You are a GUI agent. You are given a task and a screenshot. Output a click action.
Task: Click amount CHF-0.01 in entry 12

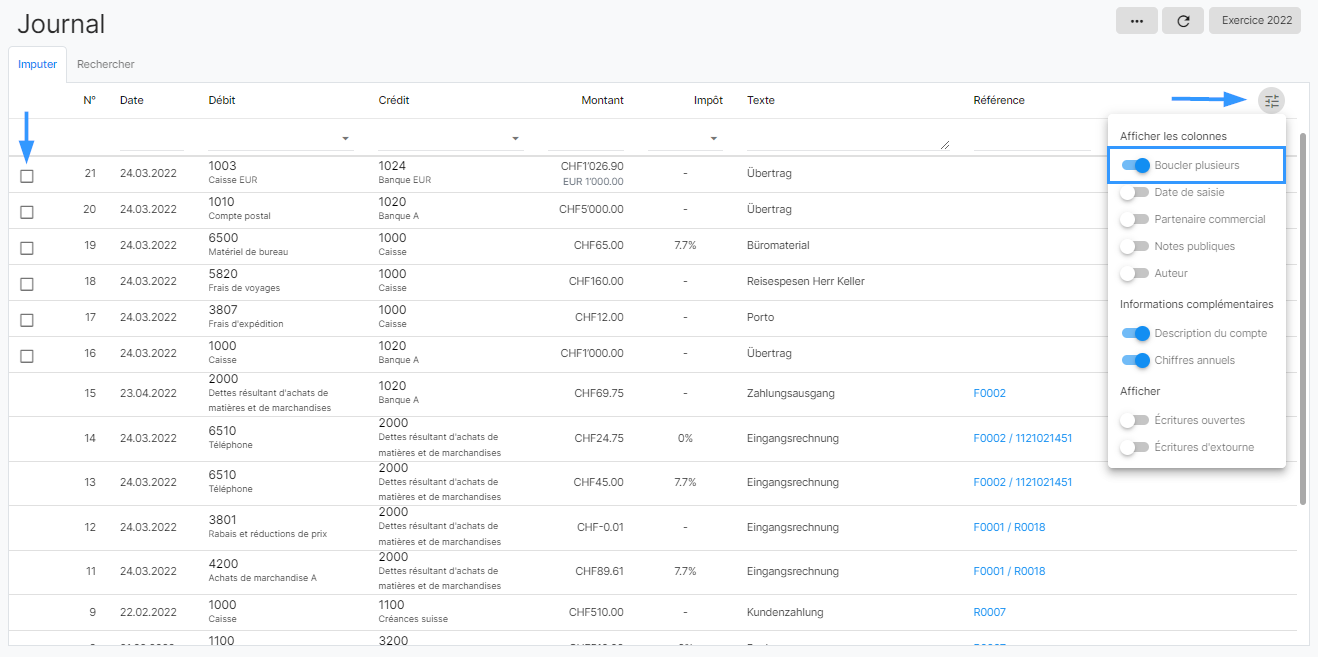(600, 527)
